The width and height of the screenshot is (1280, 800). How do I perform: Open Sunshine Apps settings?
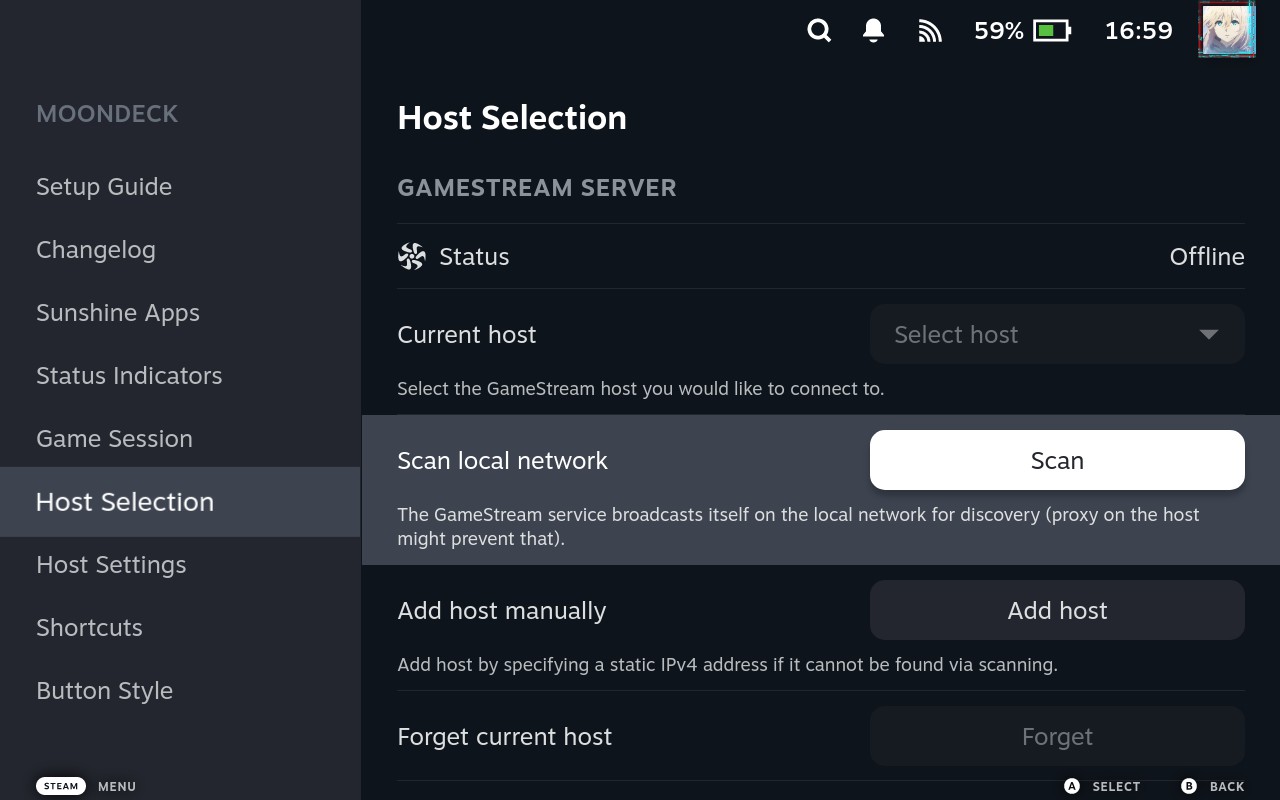(118, 313)
